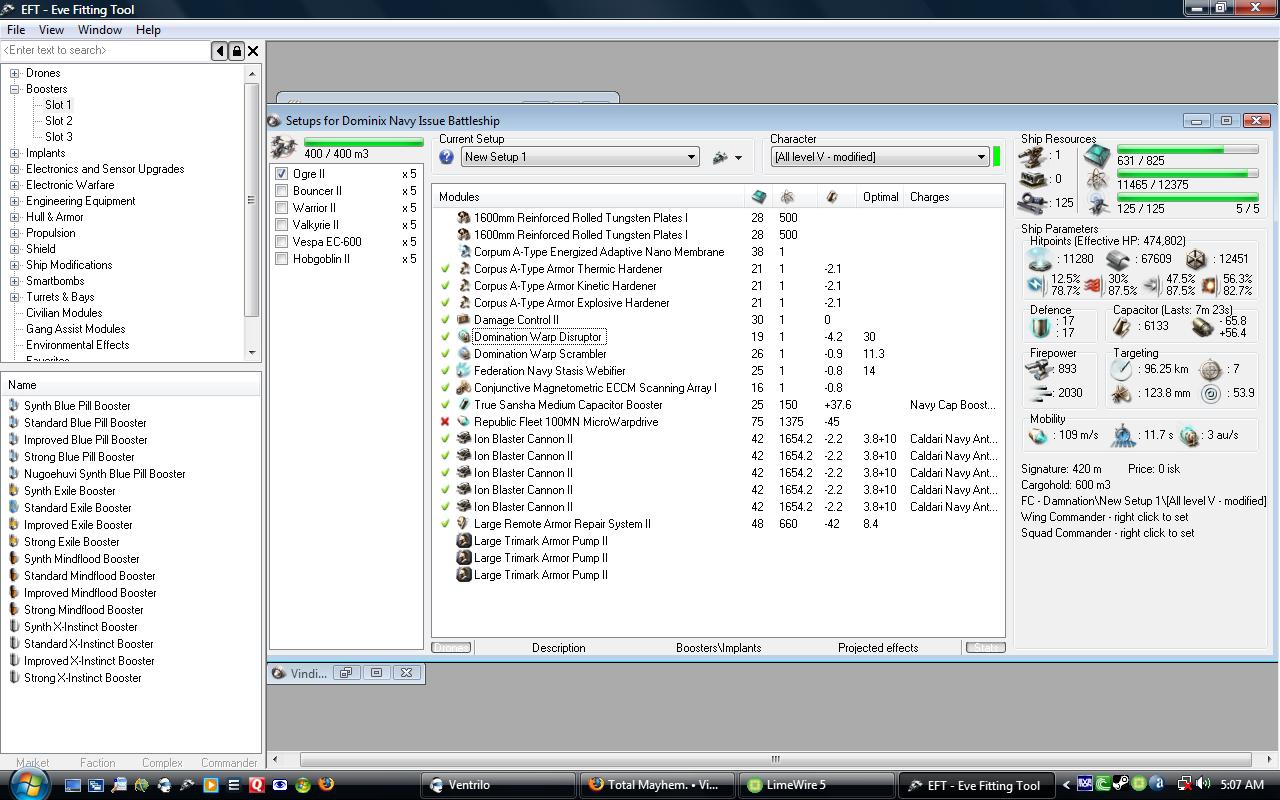The width and height of the screenshot is (1280, 800).
Task: Click the Domination Warp Disruptor module icon
Action: point(464,337)
